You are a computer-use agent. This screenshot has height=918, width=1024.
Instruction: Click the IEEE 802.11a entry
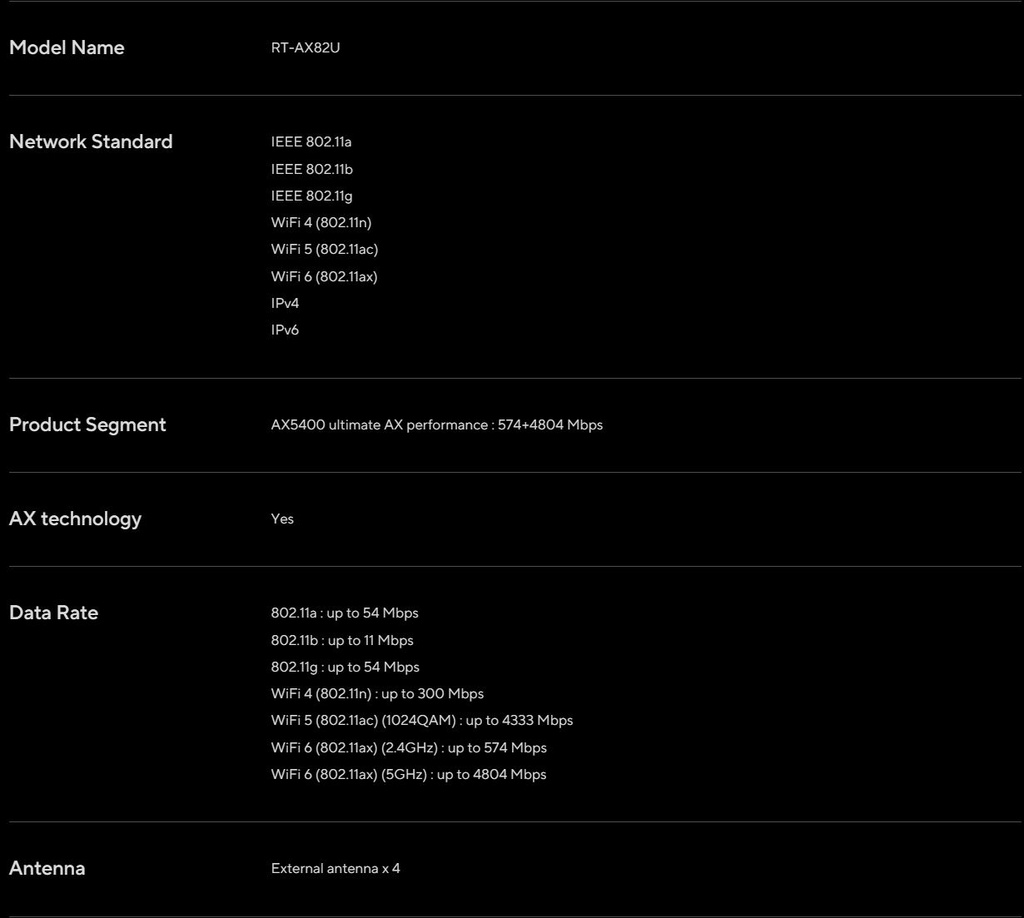pyautogui.click(x=311, y=142)
